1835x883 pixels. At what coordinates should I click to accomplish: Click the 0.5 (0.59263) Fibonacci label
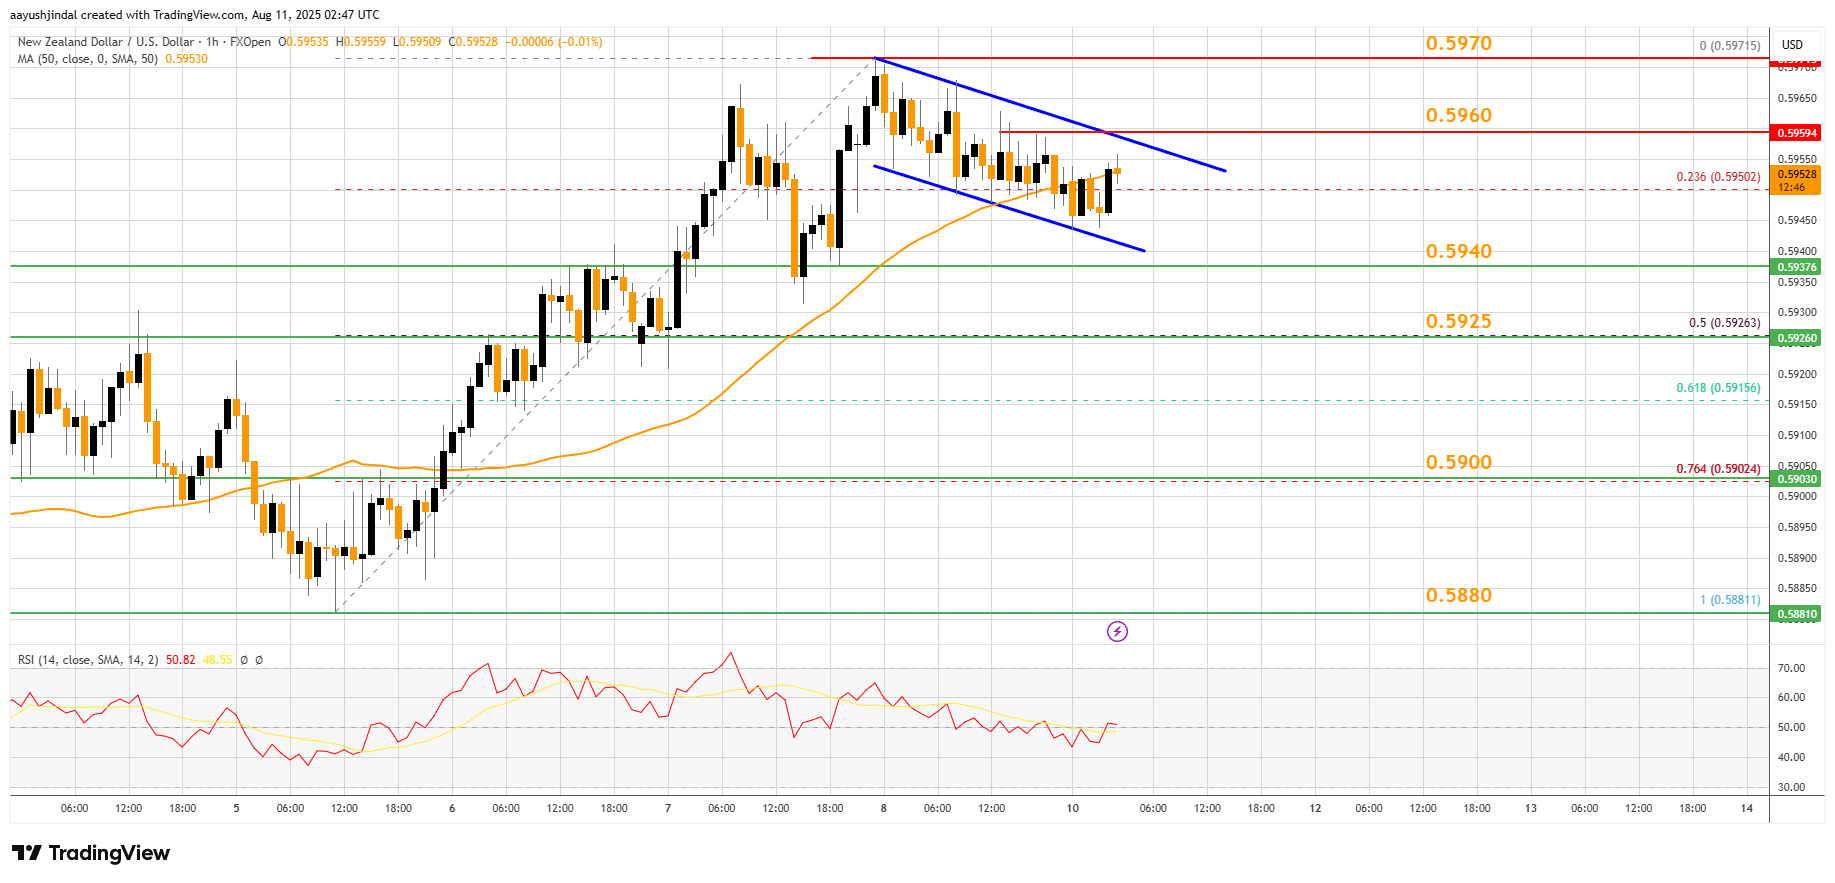pyautogui.click(x=1724, y=323)
